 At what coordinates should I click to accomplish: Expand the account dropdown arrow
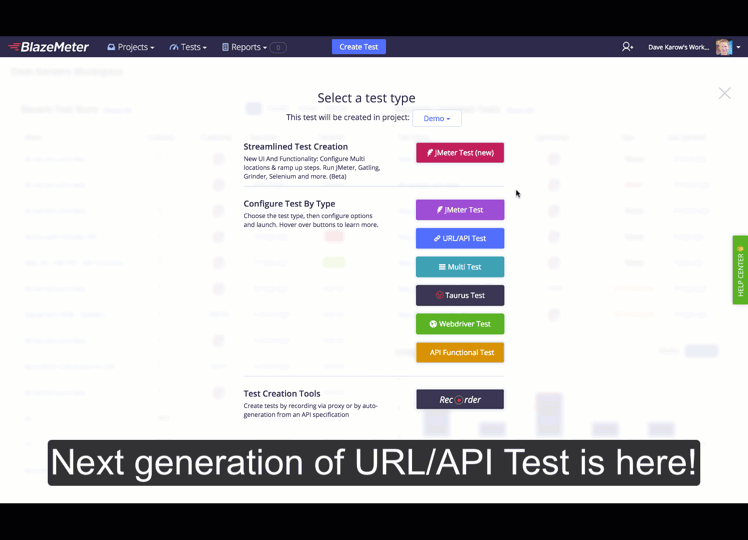point(738,47)
